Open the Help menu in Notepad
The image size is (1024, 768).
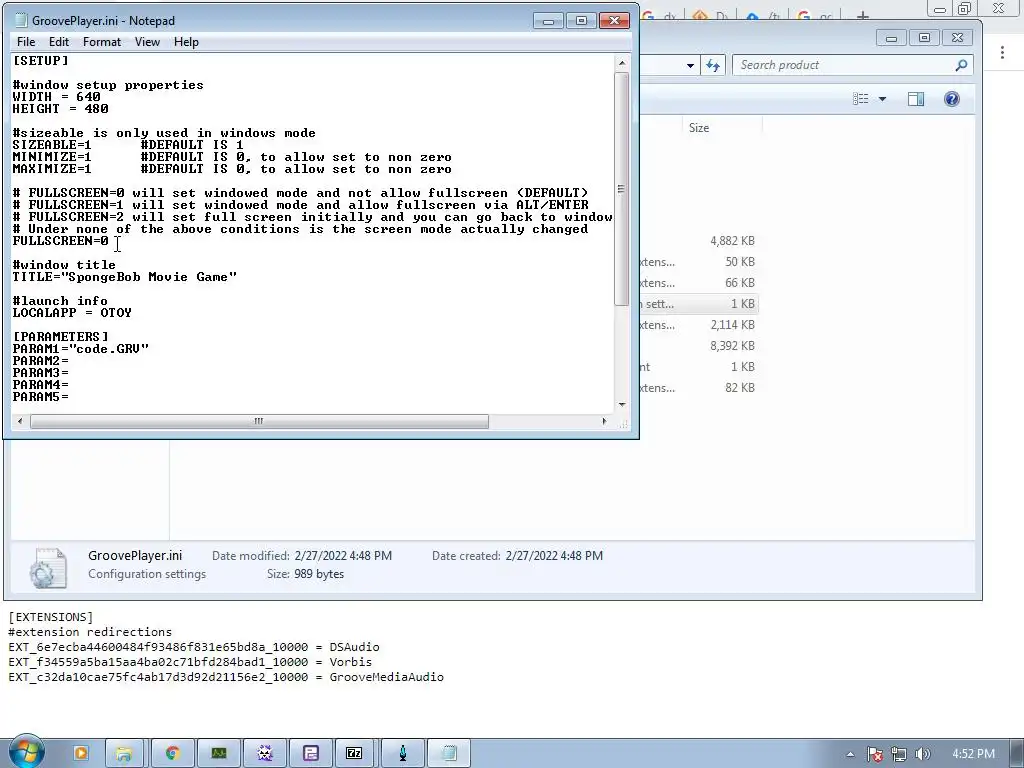[x=186, y=42]
